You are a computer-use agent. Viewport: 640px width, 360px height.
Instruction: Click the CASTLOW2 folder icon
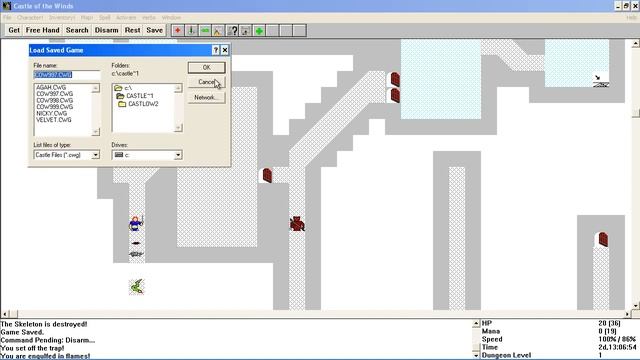122,104
